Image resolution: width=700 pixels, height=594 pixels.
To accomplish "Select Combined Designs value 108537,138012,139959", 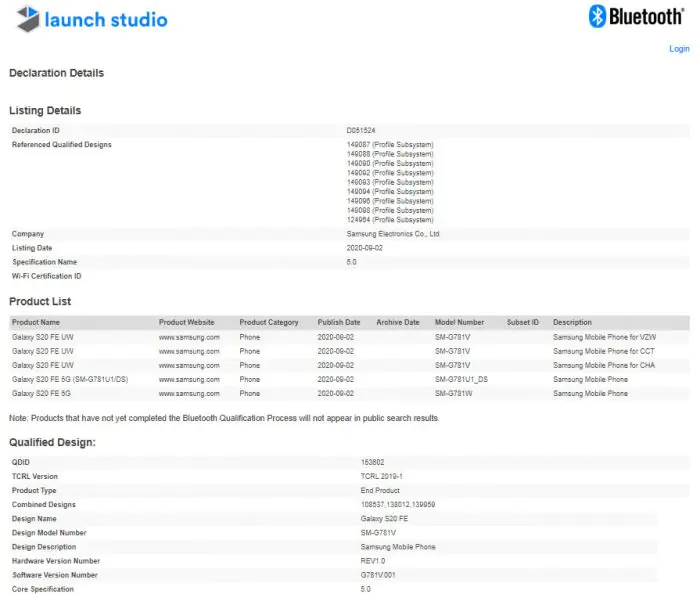I will [x=398, y=505].
